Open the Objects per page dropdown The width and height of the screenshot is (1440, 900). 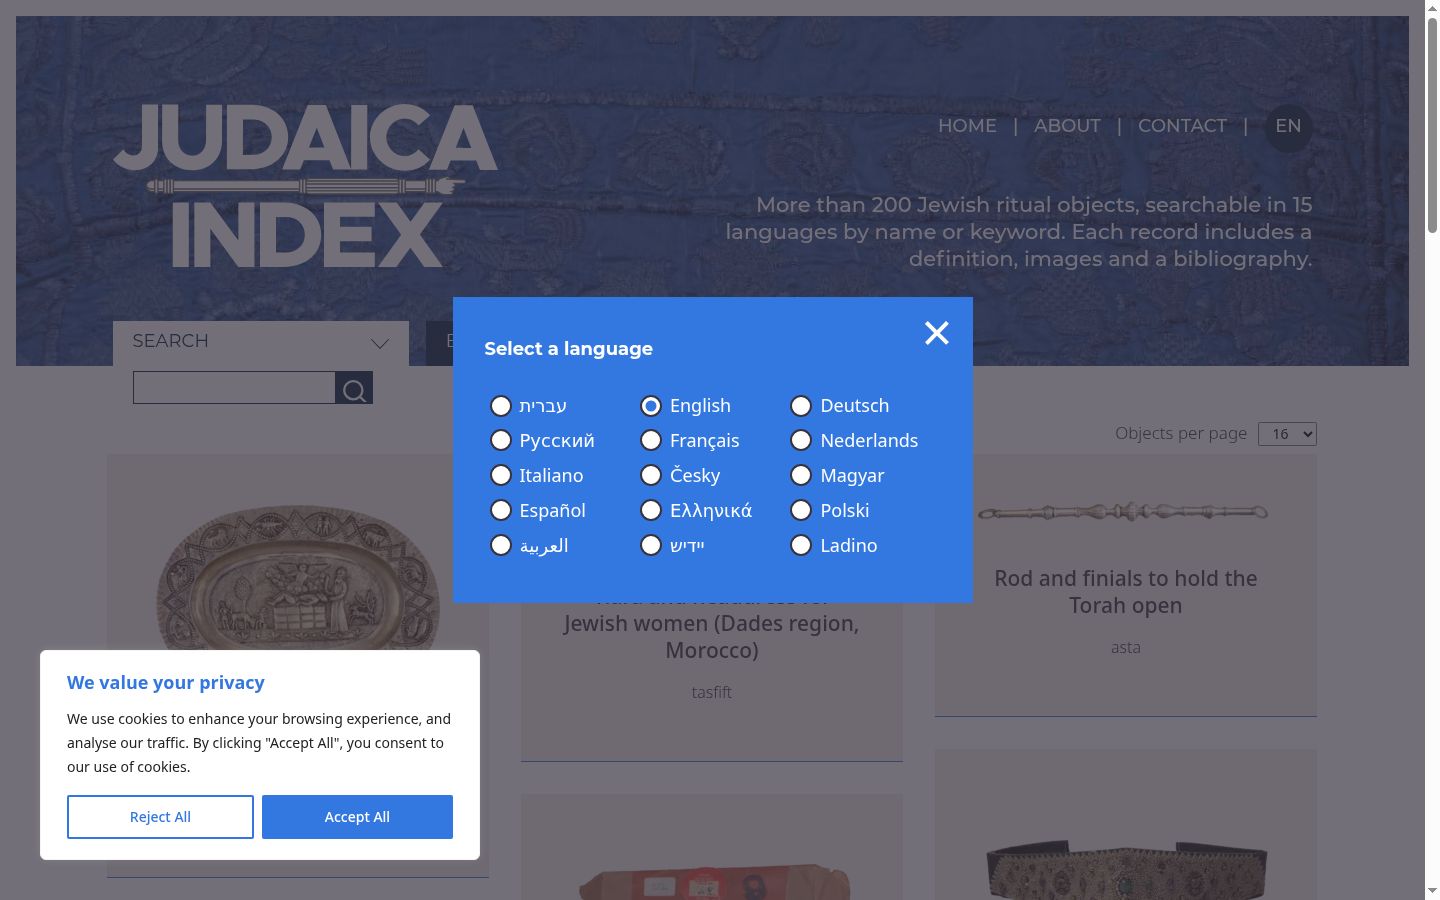point(1287,434)
